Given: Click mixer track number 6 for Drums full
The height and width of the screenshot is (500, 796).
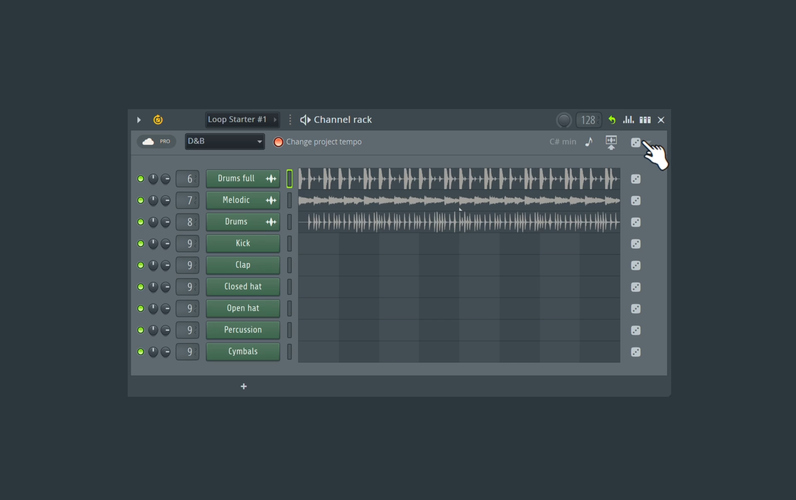Looking at the screenshot, I should (x=187, y=179).
